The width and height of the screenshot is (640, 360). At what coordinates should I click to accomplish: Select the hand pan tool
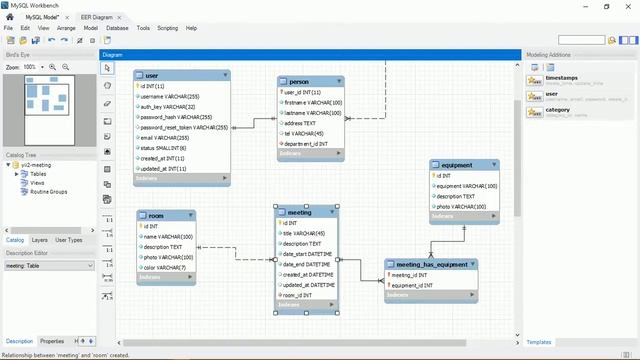107,86
